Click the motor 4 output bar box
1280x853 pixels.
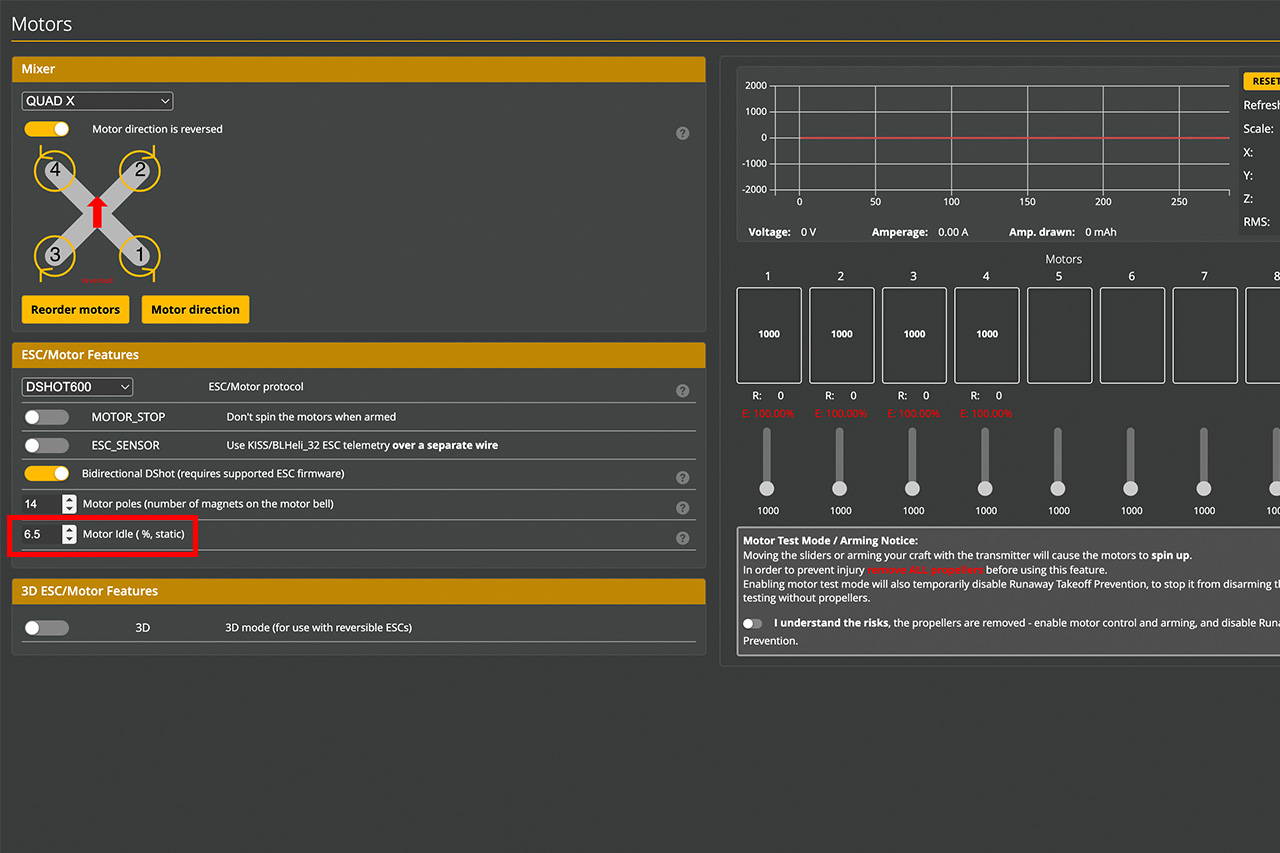point(987,335)
